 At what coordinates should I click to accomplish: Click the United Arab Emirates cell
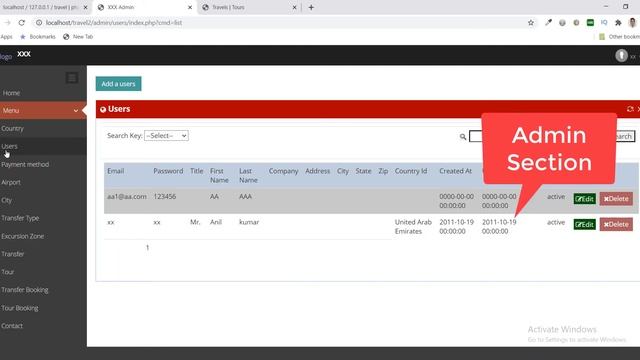pyautogui.click(x=413, y=227)
